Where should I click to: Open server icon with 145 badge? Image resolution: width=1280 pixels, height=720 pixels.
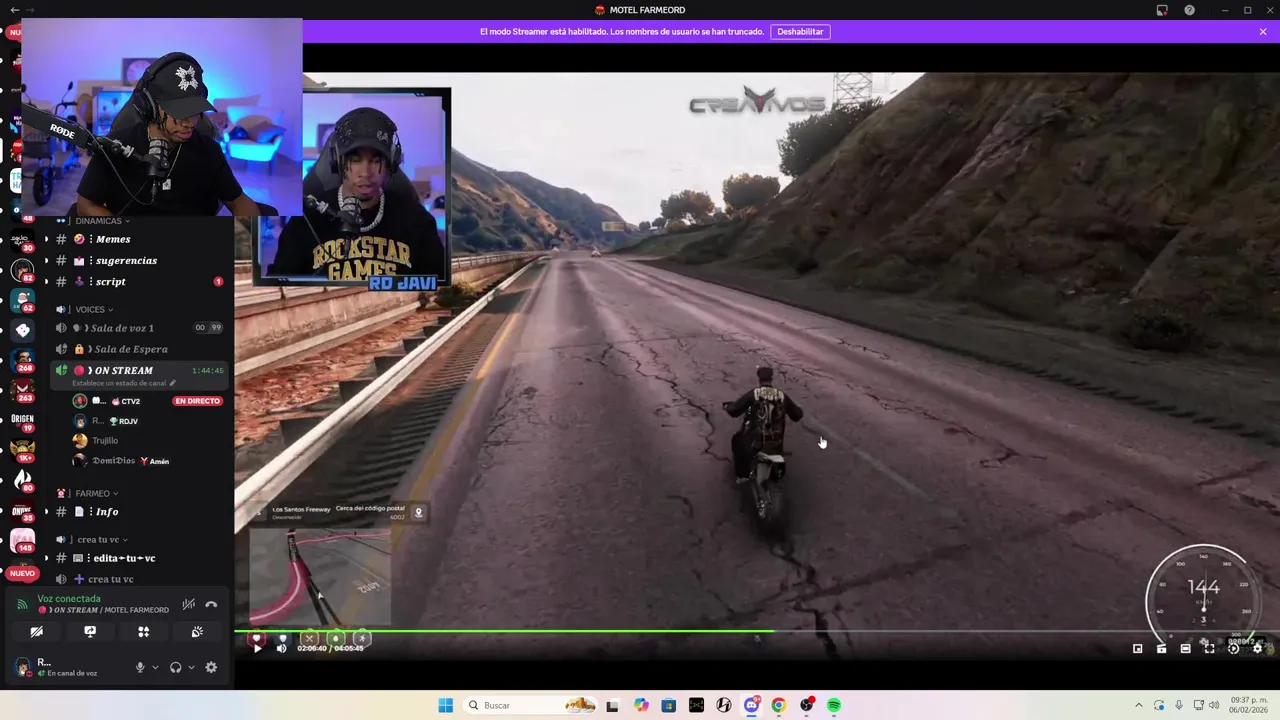pos(22,540)
